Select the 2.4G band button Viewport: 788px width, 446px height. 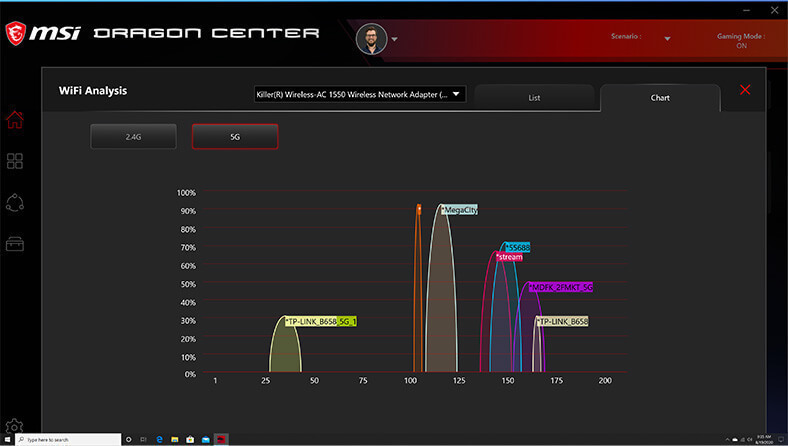133,136
